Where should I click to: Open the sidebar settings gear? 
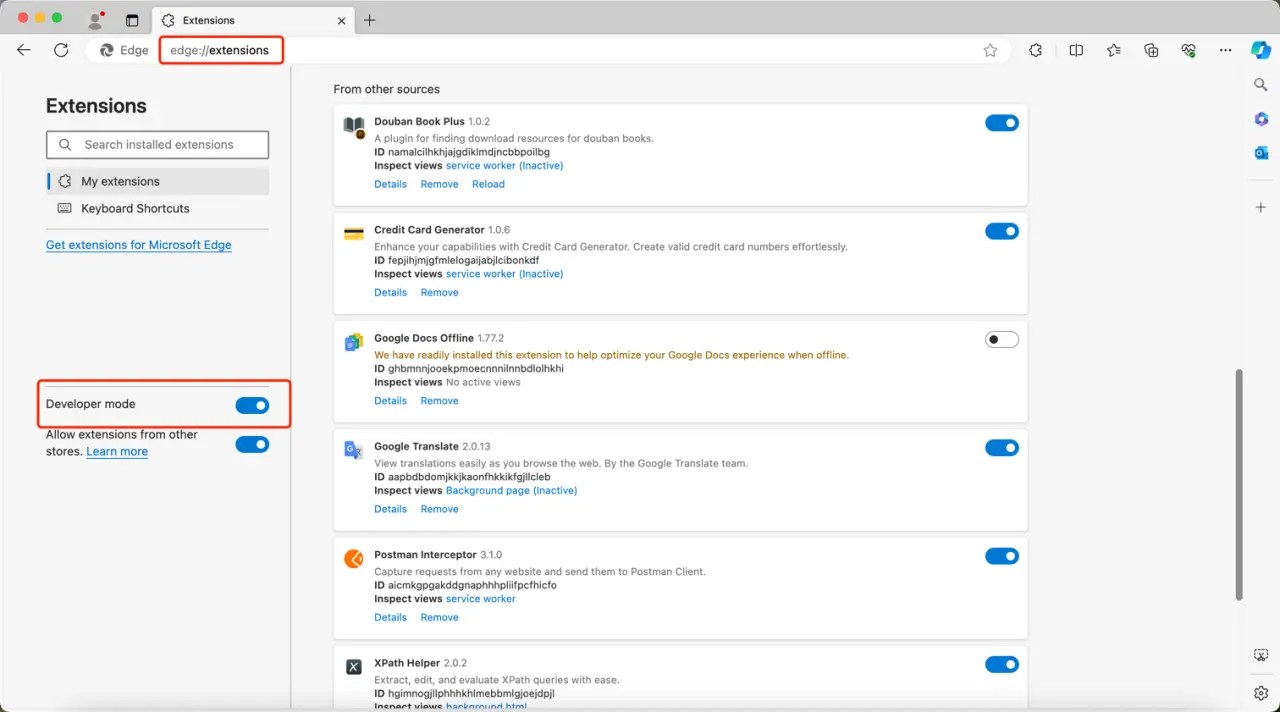[1261, 693]
